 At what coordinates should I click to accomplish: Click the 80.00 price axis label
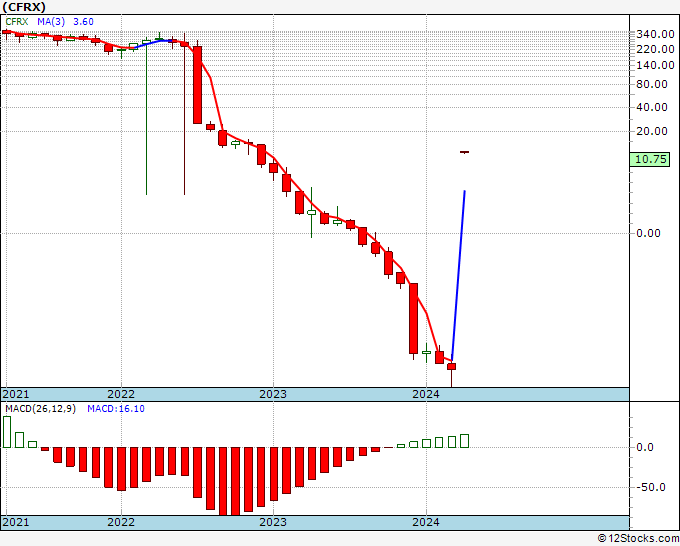(652, 84)
